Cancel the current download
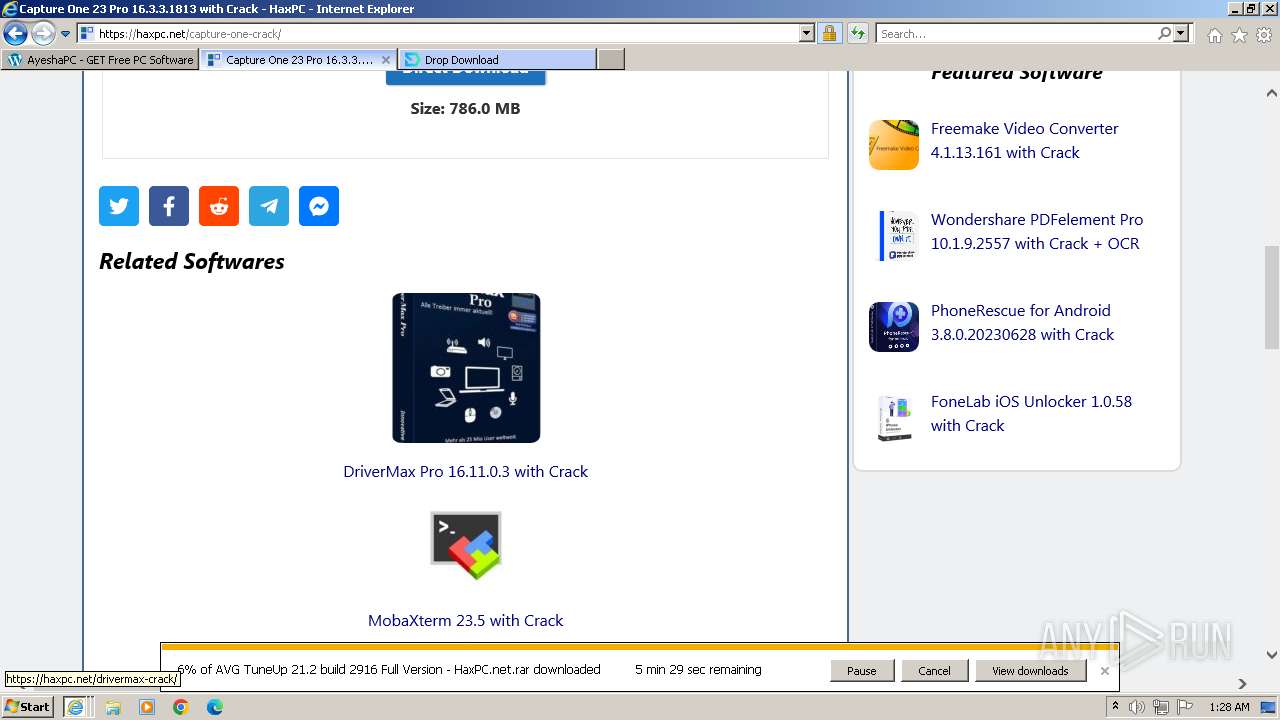The height and width of the screenshot is (720, 1280). [x=934, y=671]
